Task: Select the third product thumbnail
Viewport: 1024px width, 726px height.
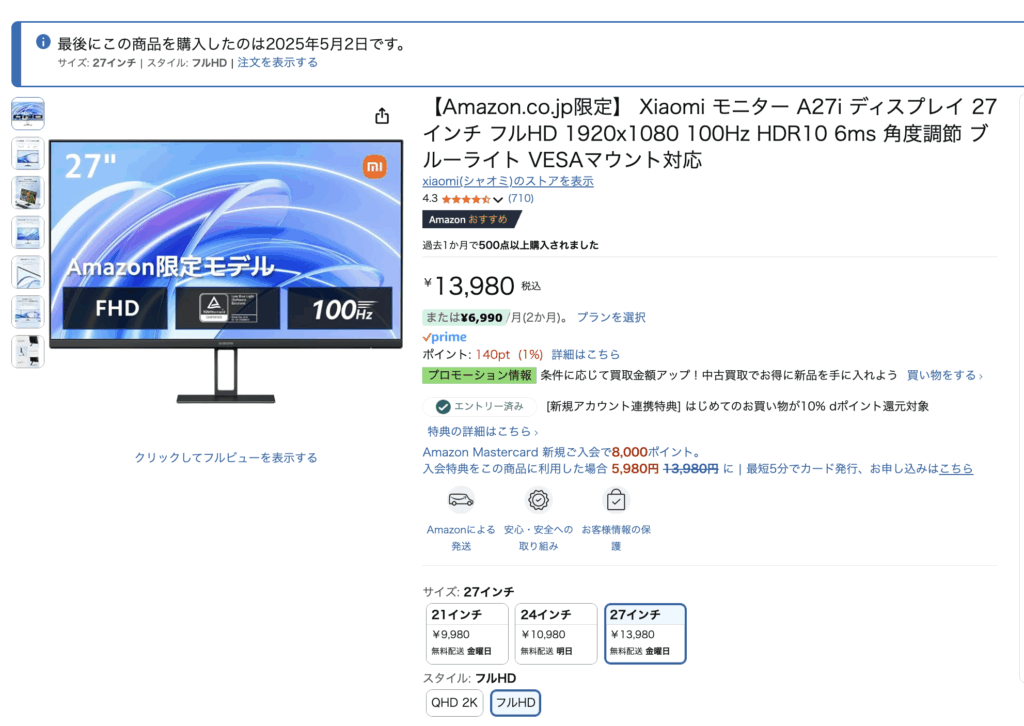Action: 28,193
